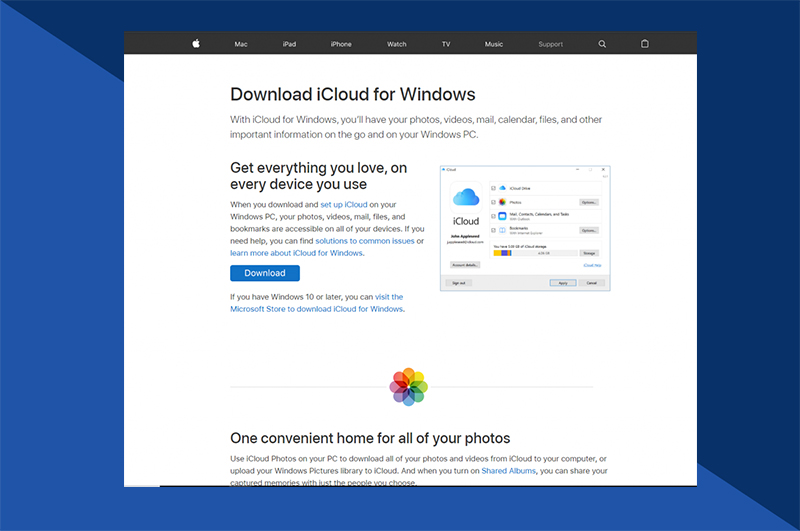Toggle Mail, Contacts, Calendars checkbox in preview

click(493, 216)
